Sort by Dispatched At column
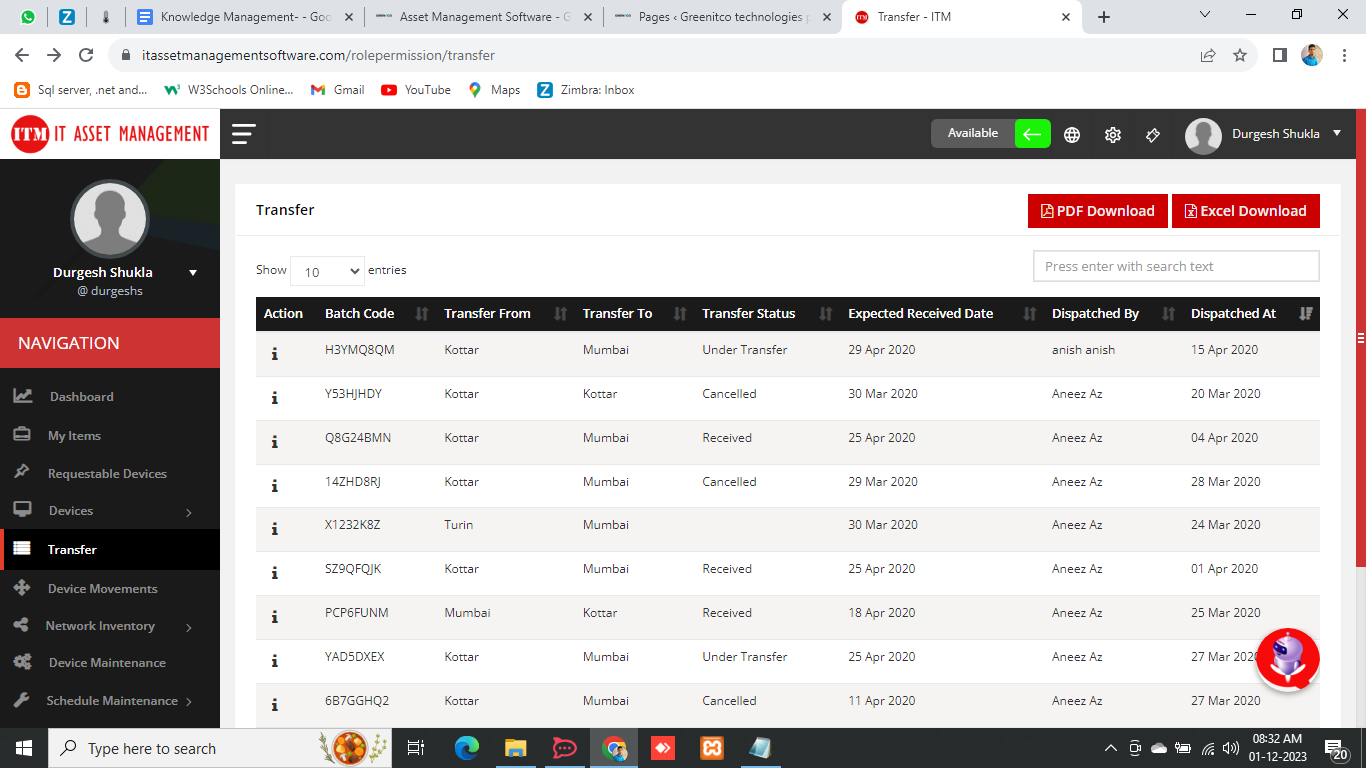This screenshot has width=1366, height=768. [x=1251, y=314]
